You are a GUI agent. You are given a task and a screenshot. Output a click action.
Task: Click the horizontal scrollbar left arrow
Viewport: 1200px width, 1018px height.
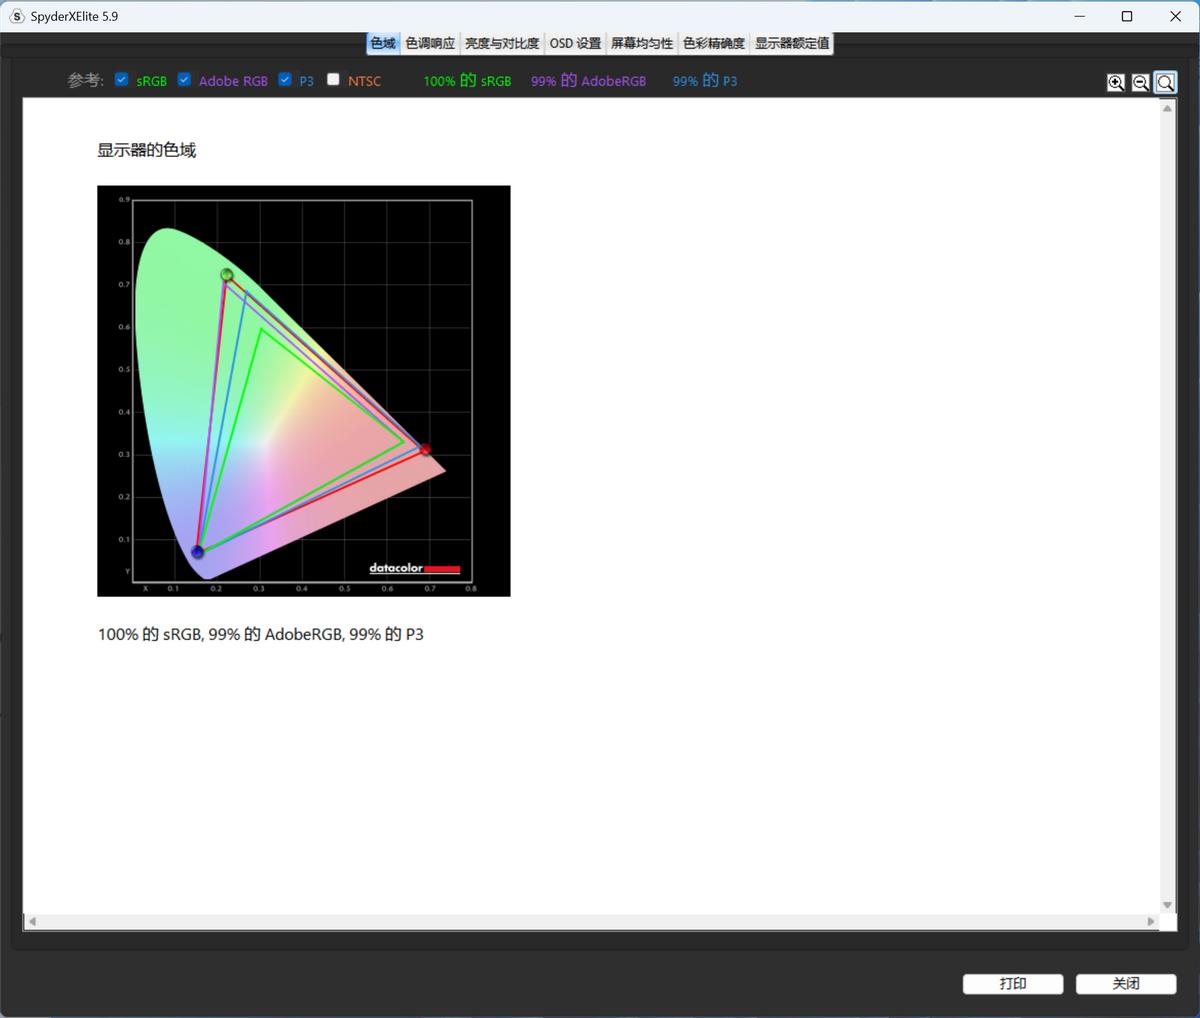click(x=32, y=922)
